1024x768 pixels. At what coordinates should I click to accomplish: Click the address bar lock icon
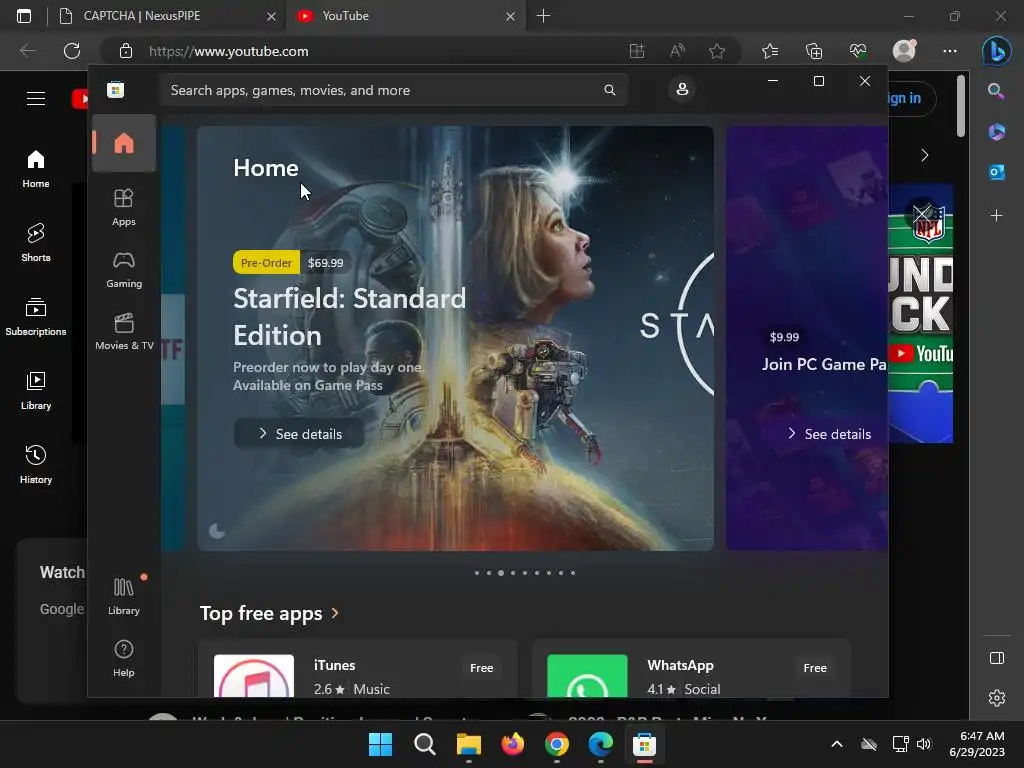[126, 51]
